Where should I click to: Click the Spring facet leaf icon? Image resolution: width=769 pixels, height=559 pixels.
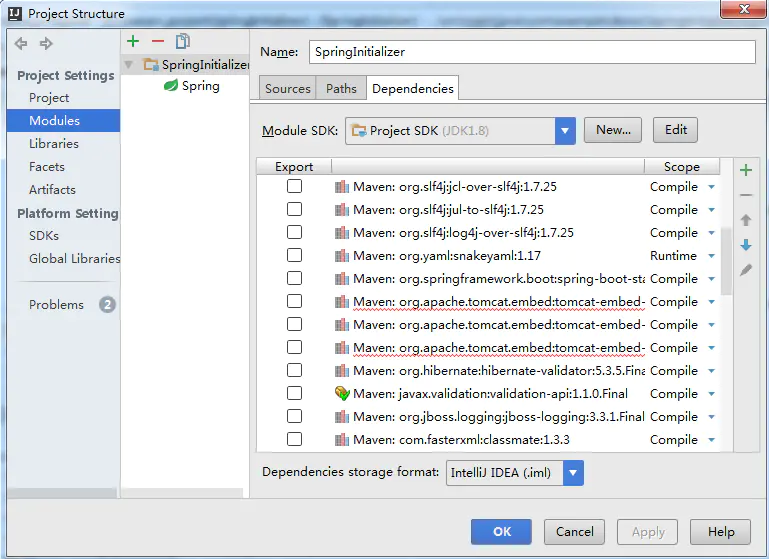click(171, 86)
